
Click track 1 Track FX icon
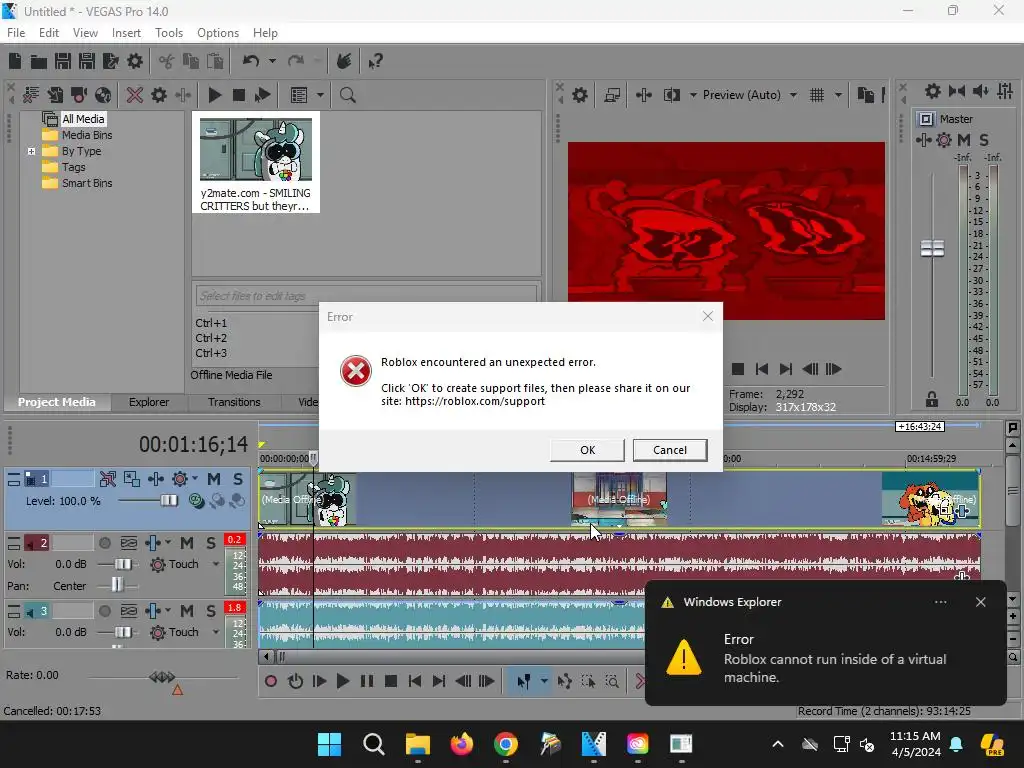[x=155, y=479]
